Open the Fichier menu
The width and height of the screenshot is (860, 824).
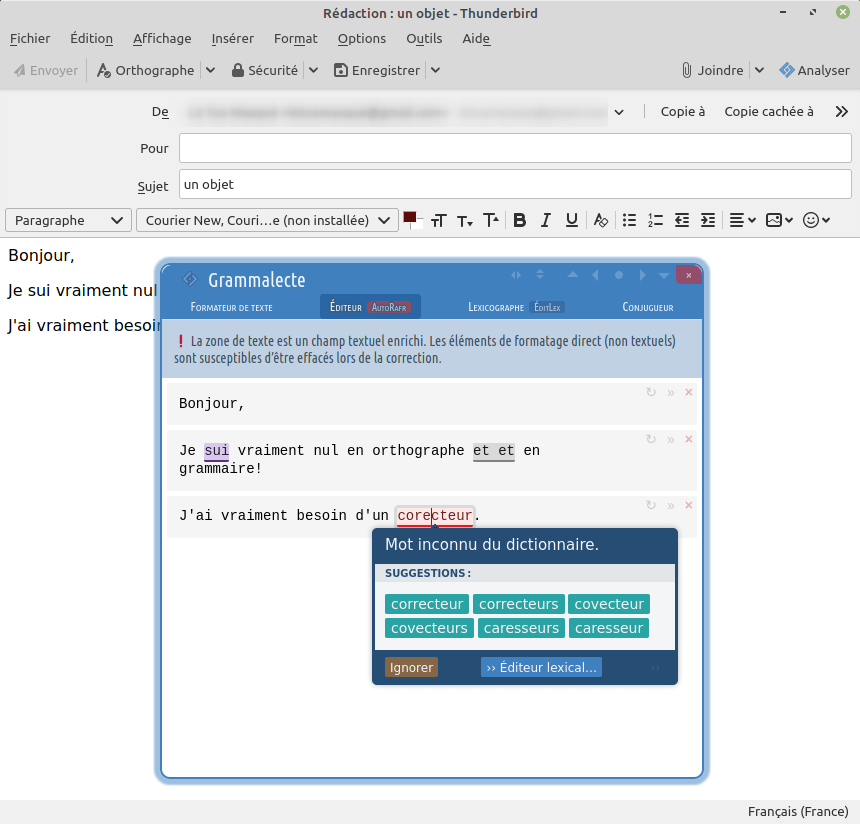point(30,38)
